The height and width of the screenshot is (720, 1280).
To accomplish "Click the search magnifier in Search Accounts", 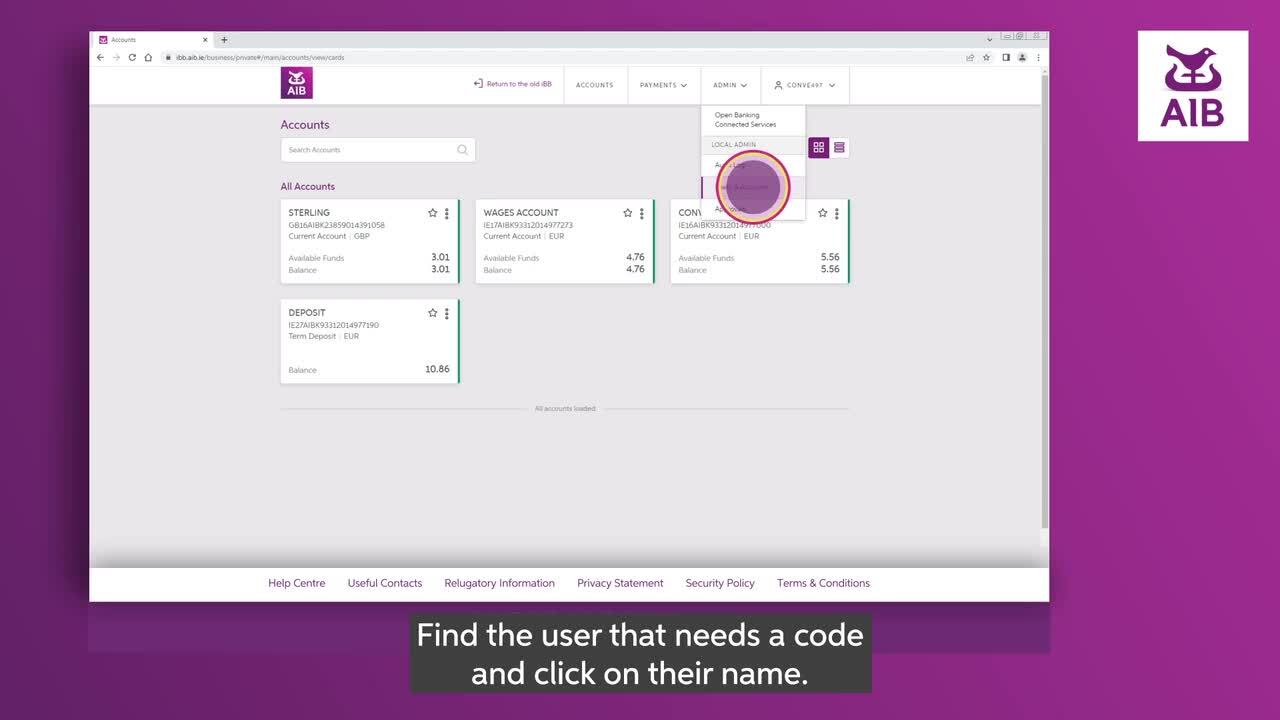I will click(462, 150).
